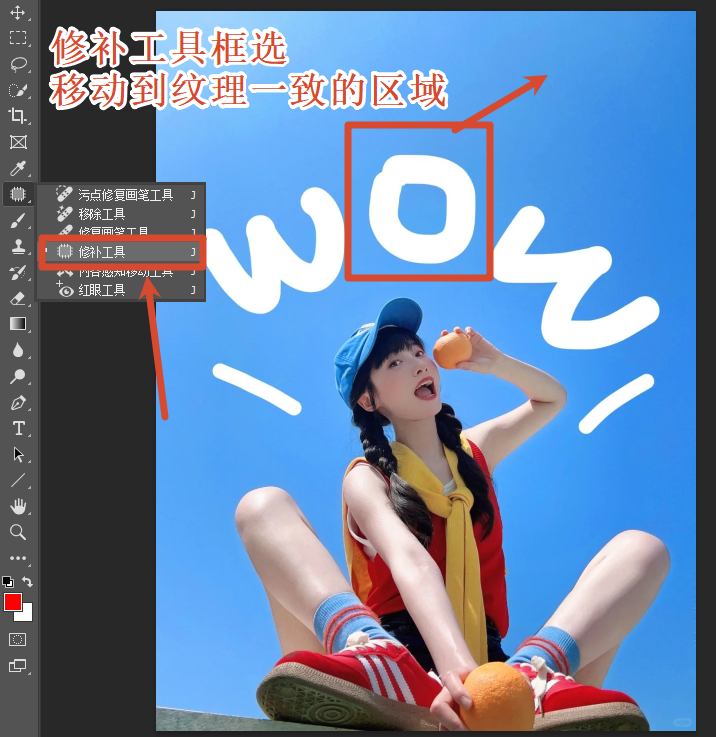Select the Line tool

coord(18,480)
